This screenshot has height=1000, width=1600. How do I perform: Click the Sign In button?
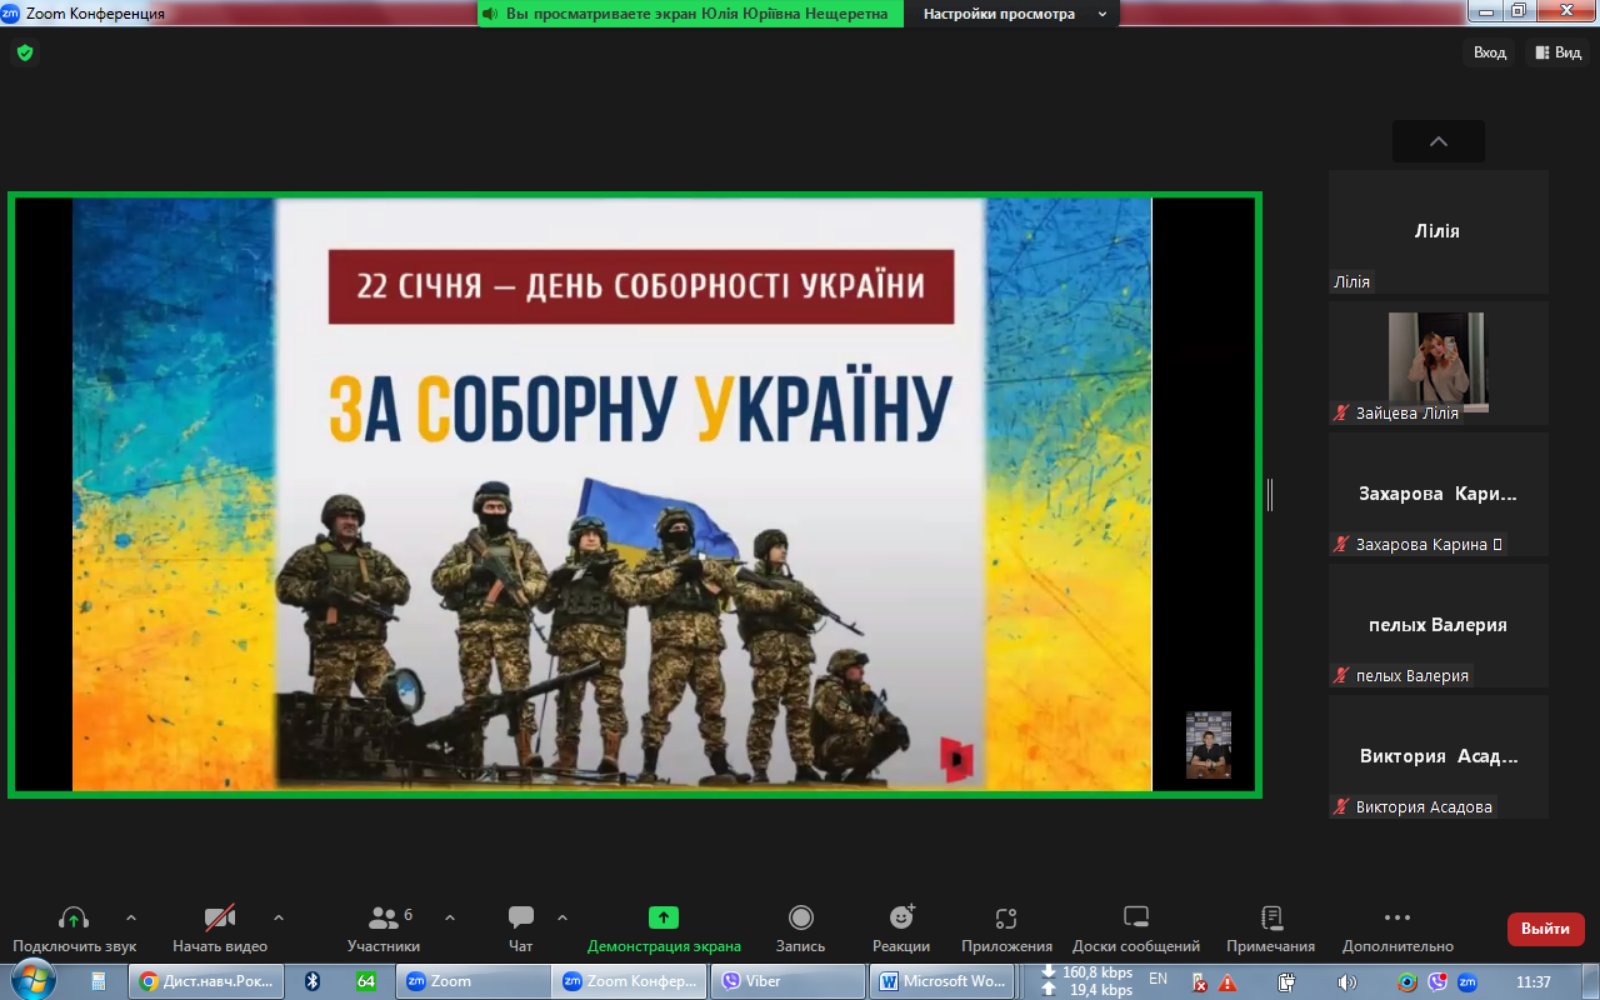pyautogui.click(x=1489, y=53)
